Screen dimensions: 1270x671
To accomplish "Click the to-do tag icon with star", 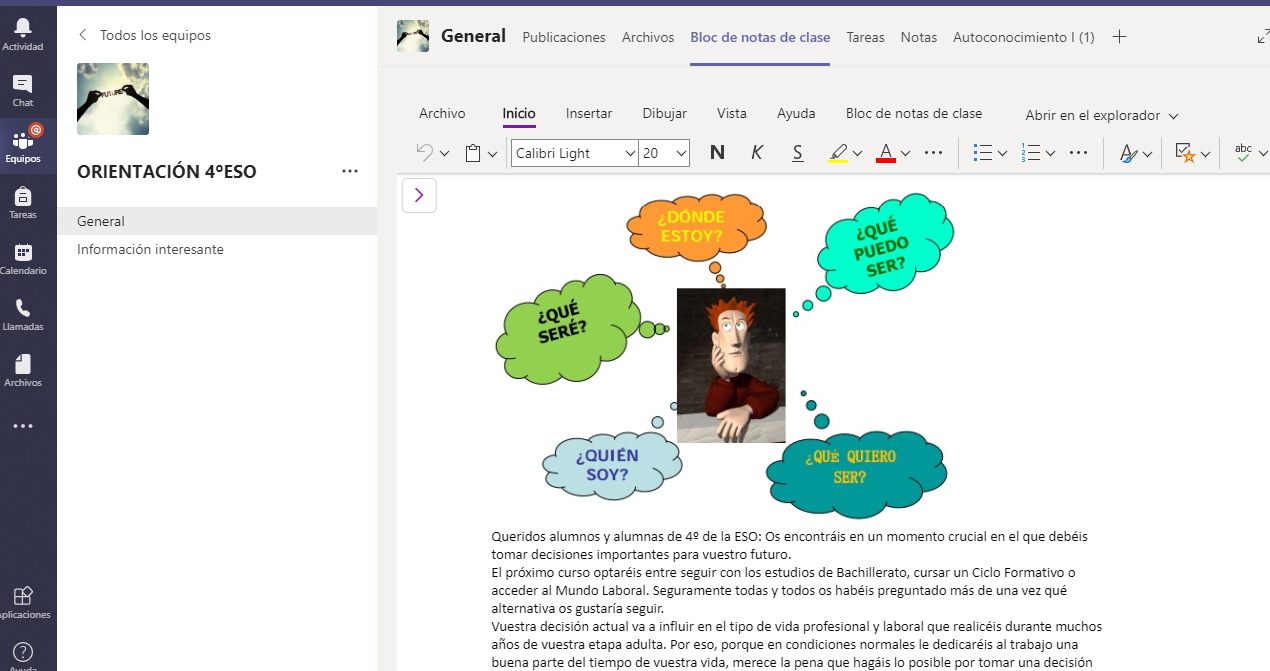I will coord(1185,153).
